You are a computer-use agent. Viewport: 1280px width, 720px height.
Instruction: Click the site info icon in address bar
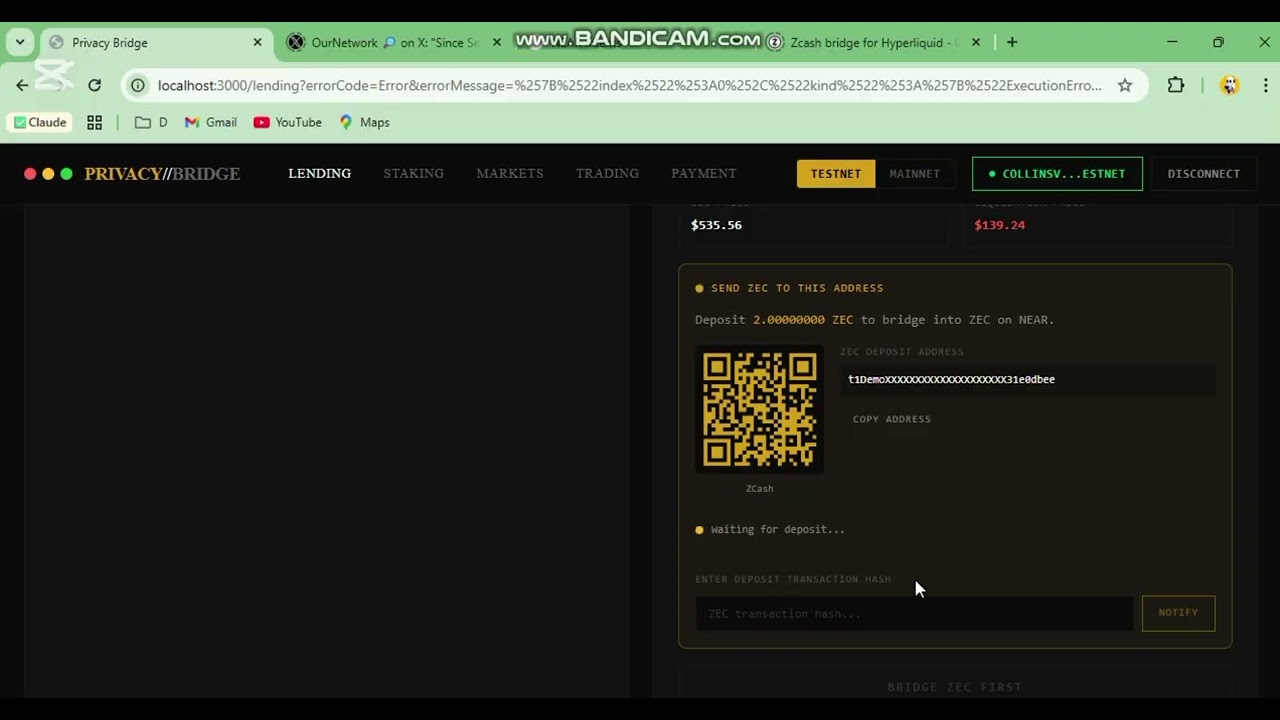138,85
